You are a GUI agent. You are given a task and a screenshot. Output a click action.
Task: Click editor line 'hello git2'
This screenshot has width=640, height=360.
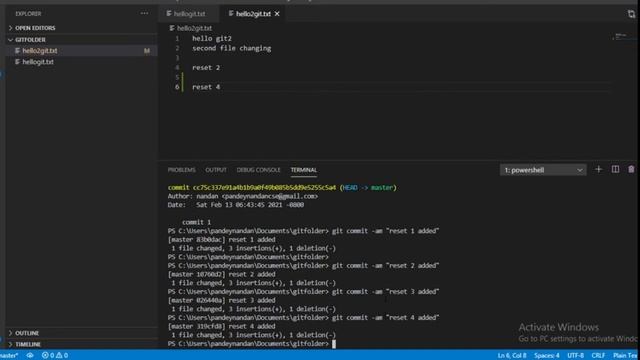(212, 38)
